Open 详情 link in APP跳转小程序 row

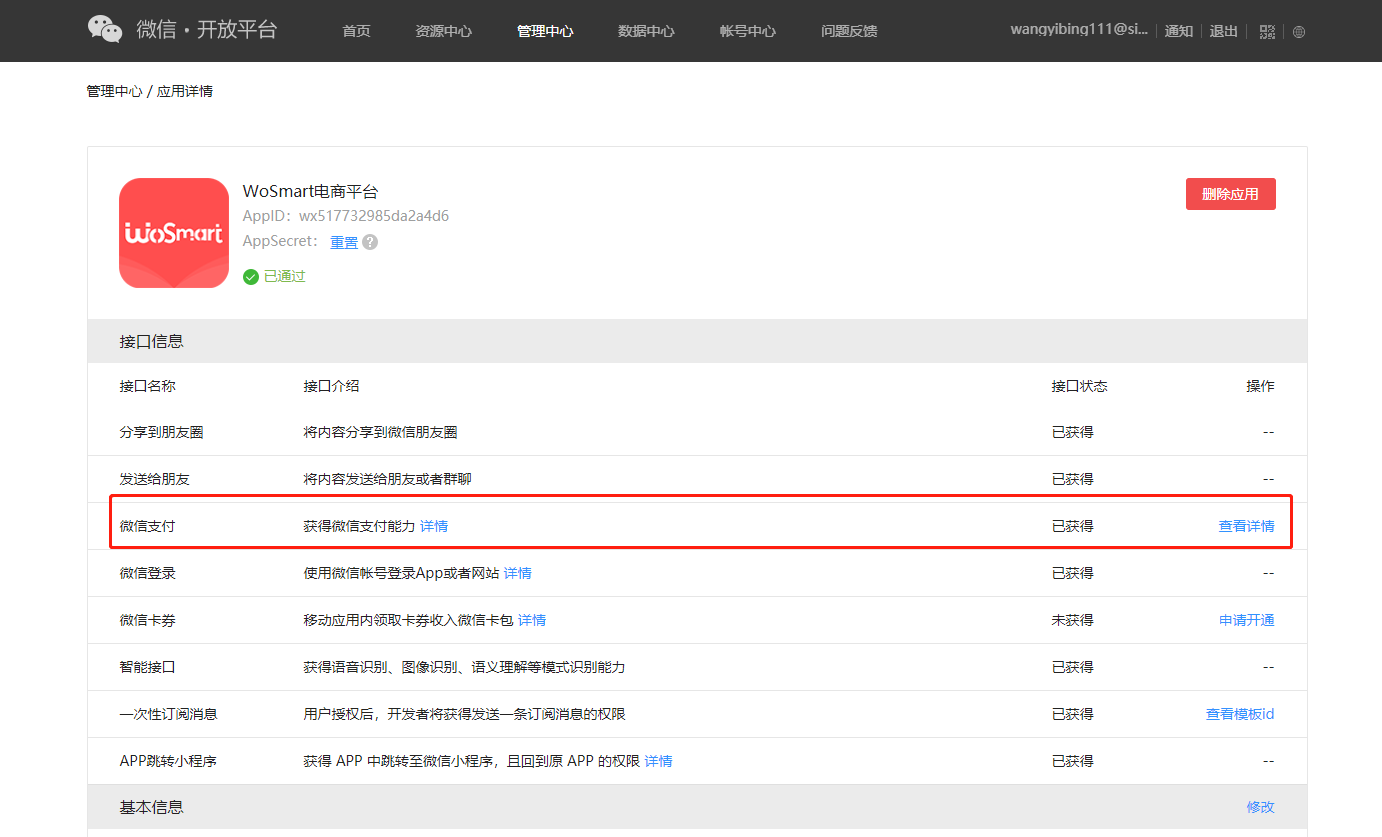tap(658, 761)
